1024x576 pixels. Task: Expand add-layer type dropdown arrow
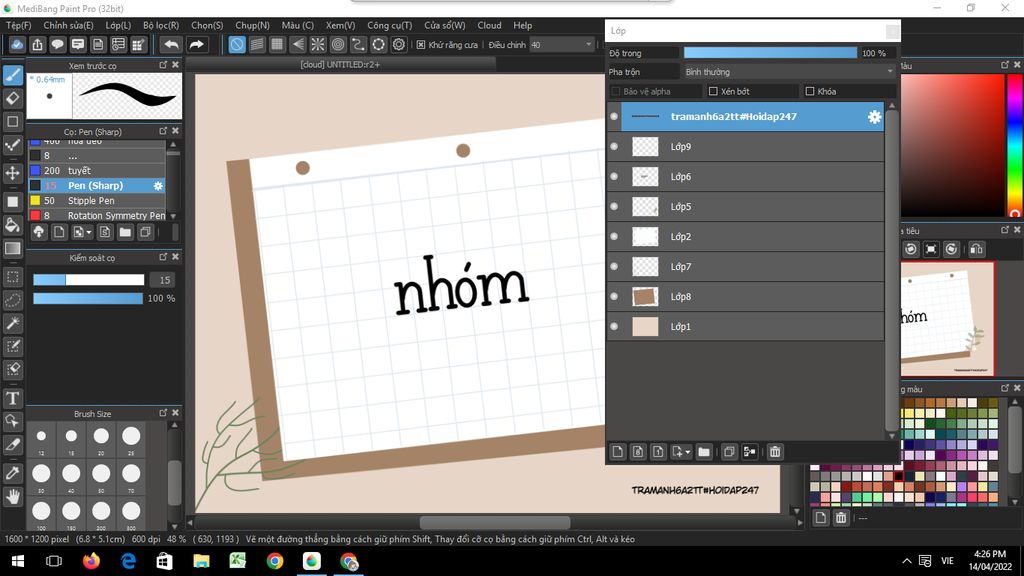[x=688, y=452]
